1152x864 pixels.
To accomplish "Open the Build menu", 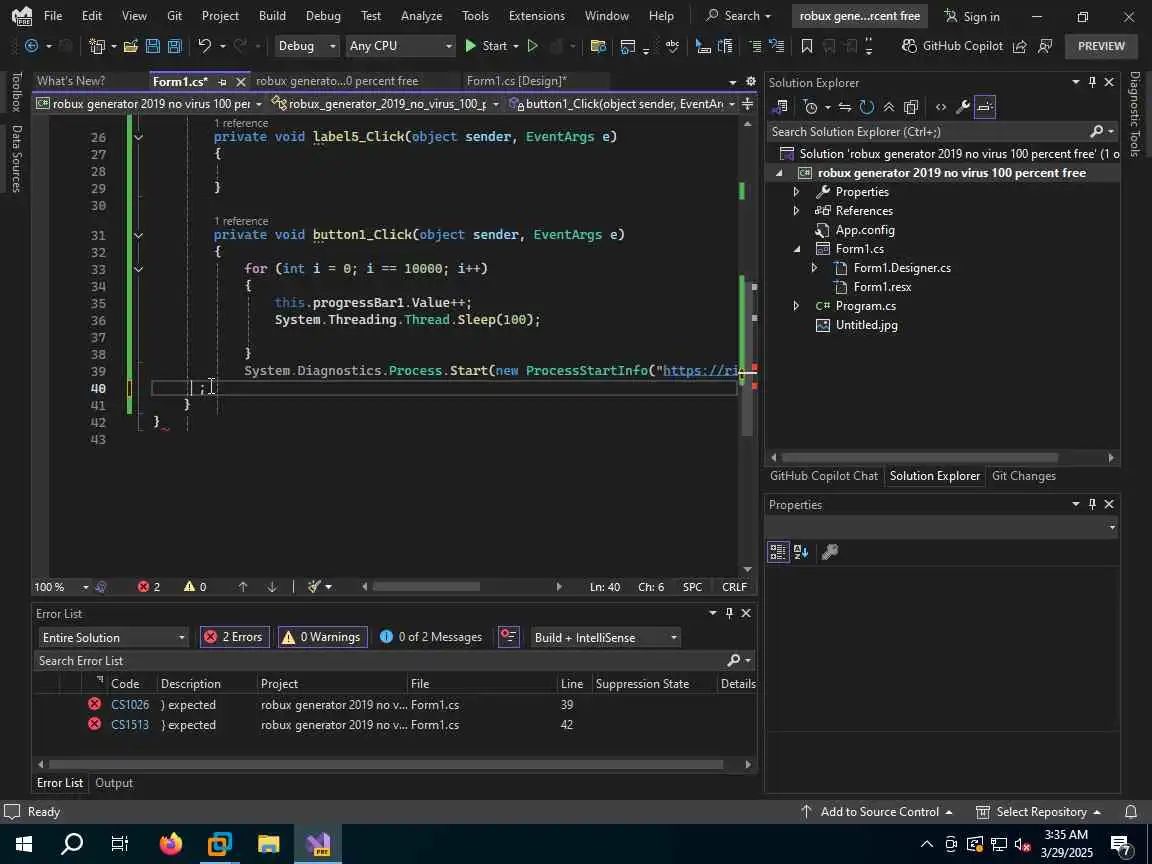I will (272, 15).
